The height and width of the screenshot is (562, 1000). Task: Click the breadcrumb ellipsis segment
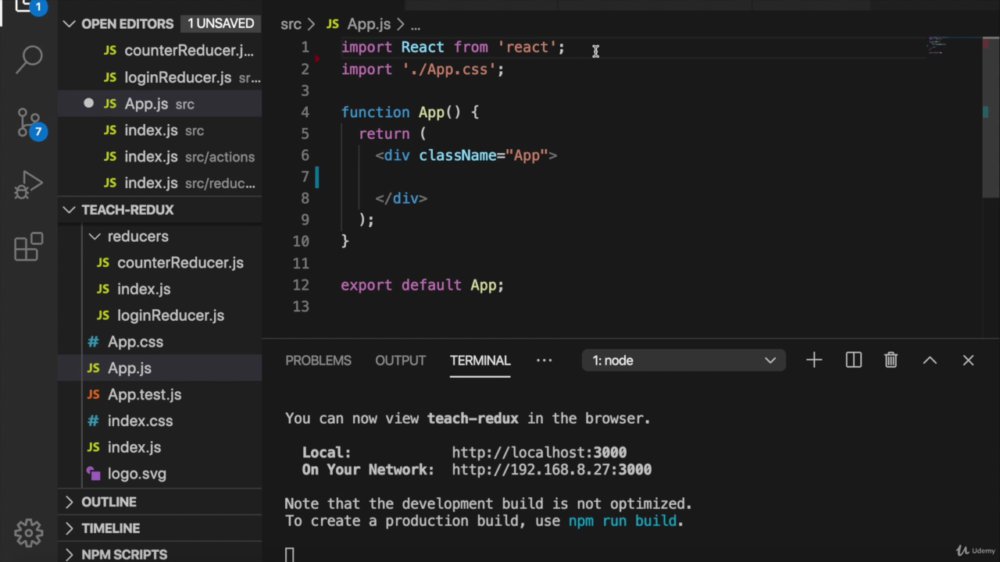click(415, 26)
